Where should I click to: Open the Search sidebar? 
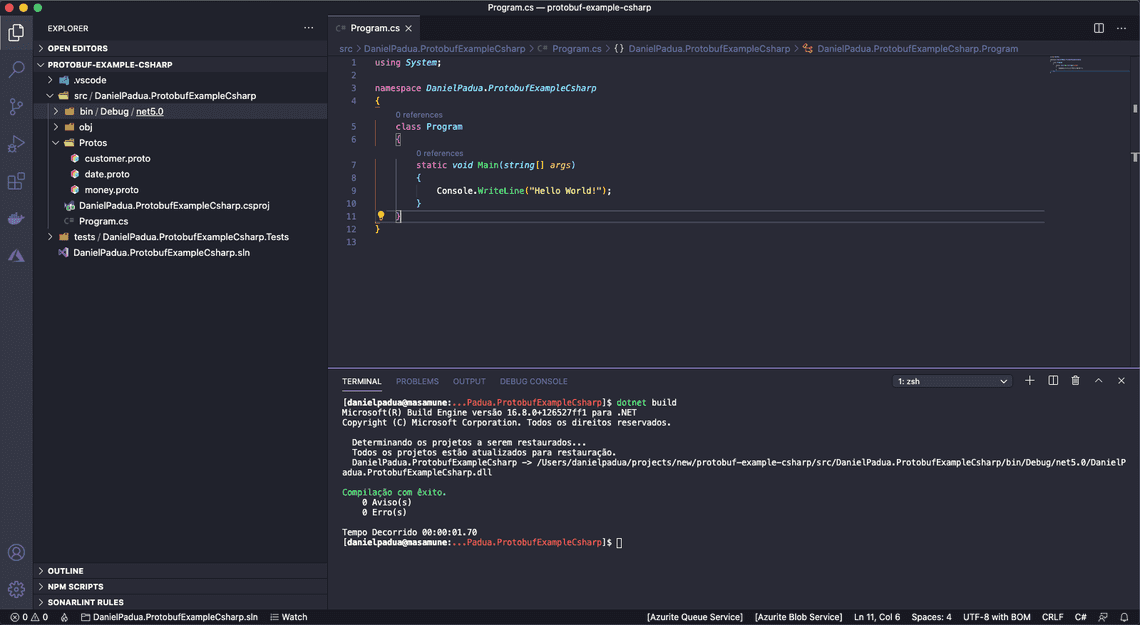(16, 69)
